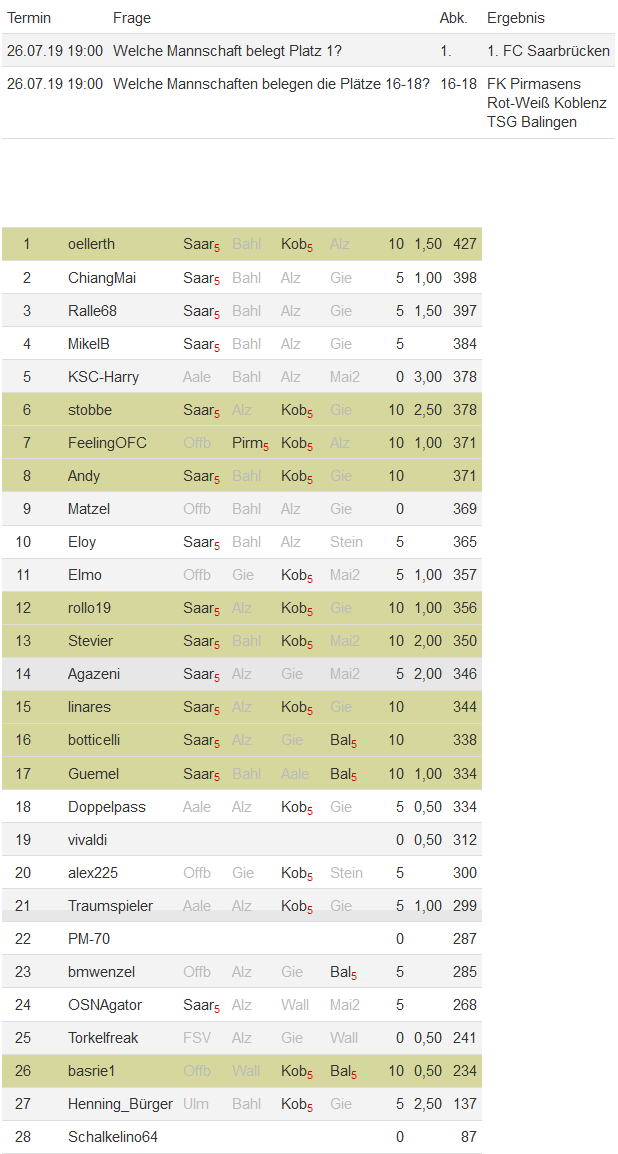The image size is (618, 1154).
Task: Click the Ergebnis column header
Action: (x=515, y=18)
